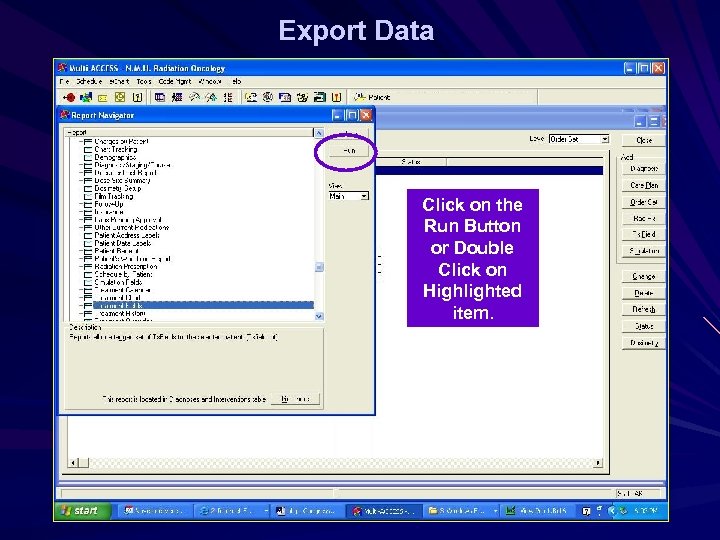Click the report list scroll up arrow
This screenshot has height=540, width=720.
[319, 133]
